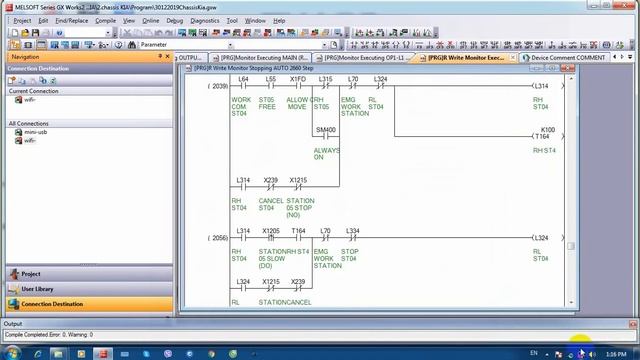Open the Online menu
The width and height of the screenshot is (640, 360).
tap(151, 20)
